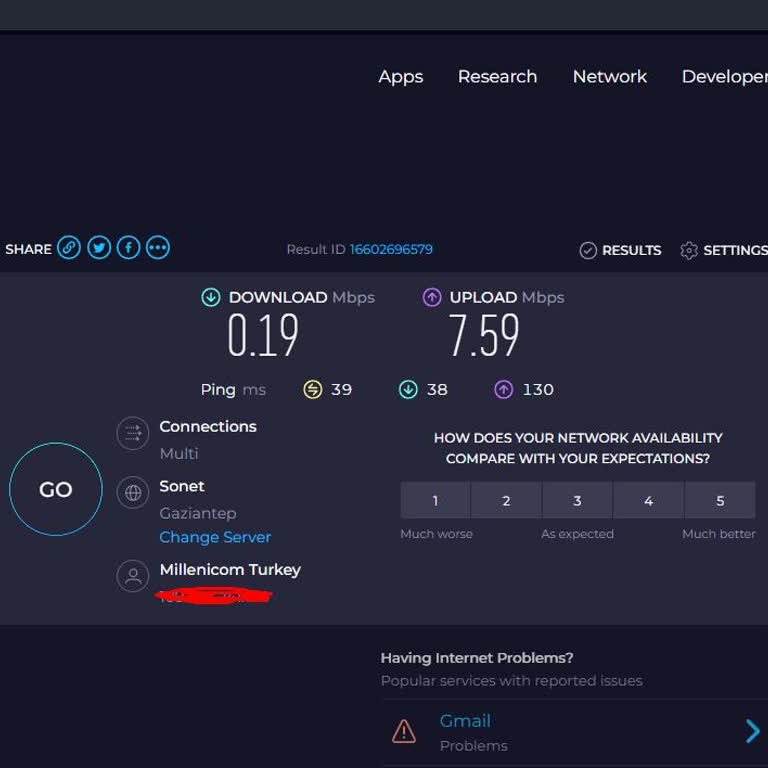Image resolution: width=768 pixels, height=768 pixels.
Task: Click the SETTINGS gear icon
Action: [x=689, y=250]
